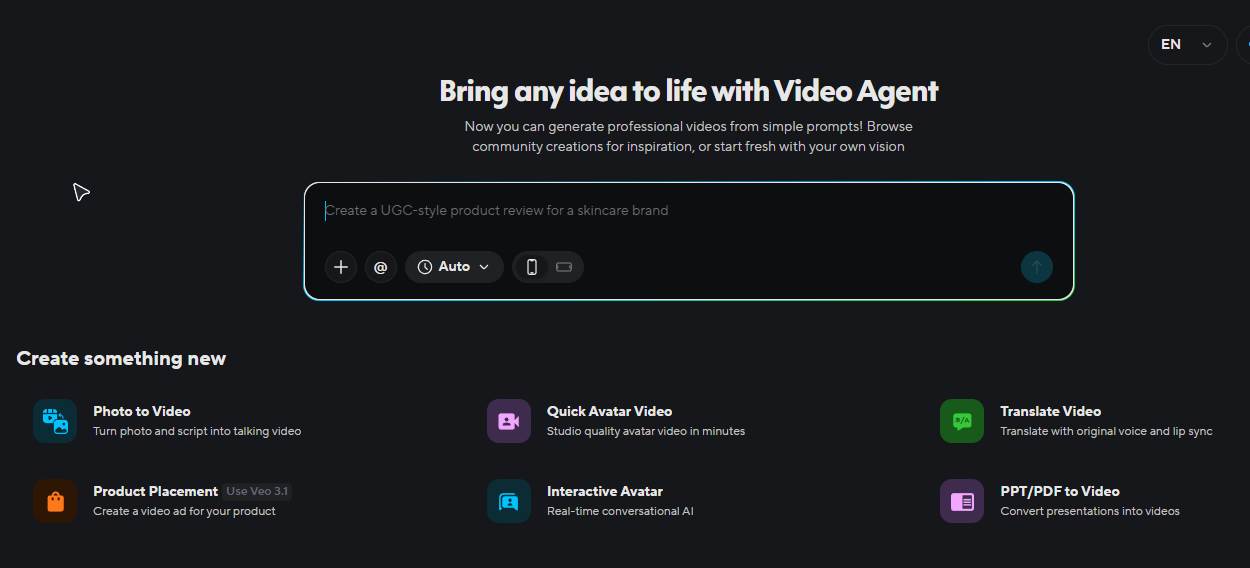Click the Quick Avatar Video camera icon

(508, 421)
